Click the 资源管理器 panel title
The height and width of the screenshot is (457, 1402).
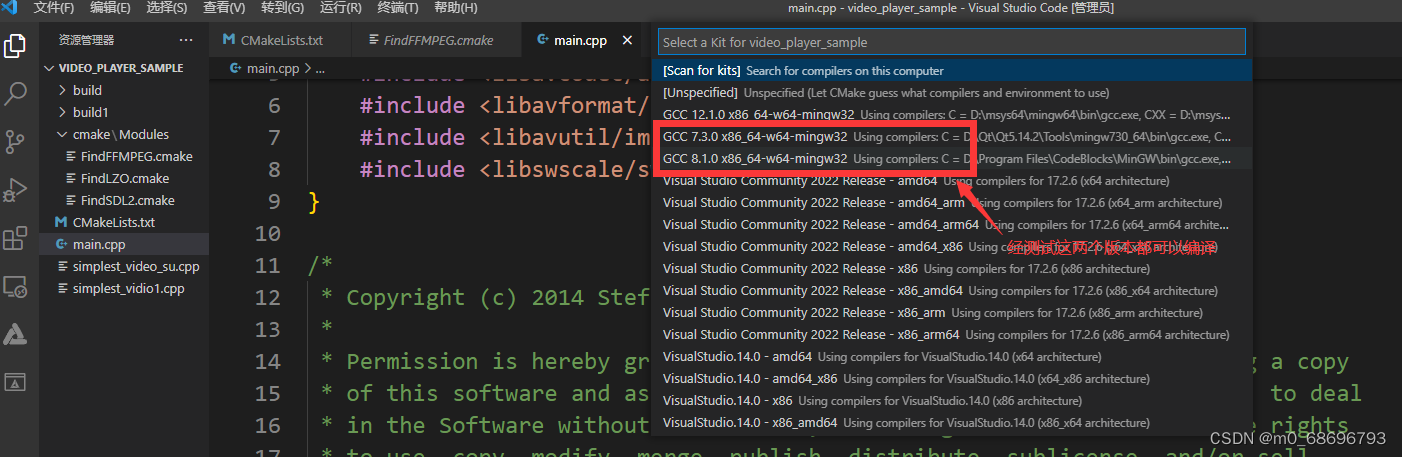(87, 40)
